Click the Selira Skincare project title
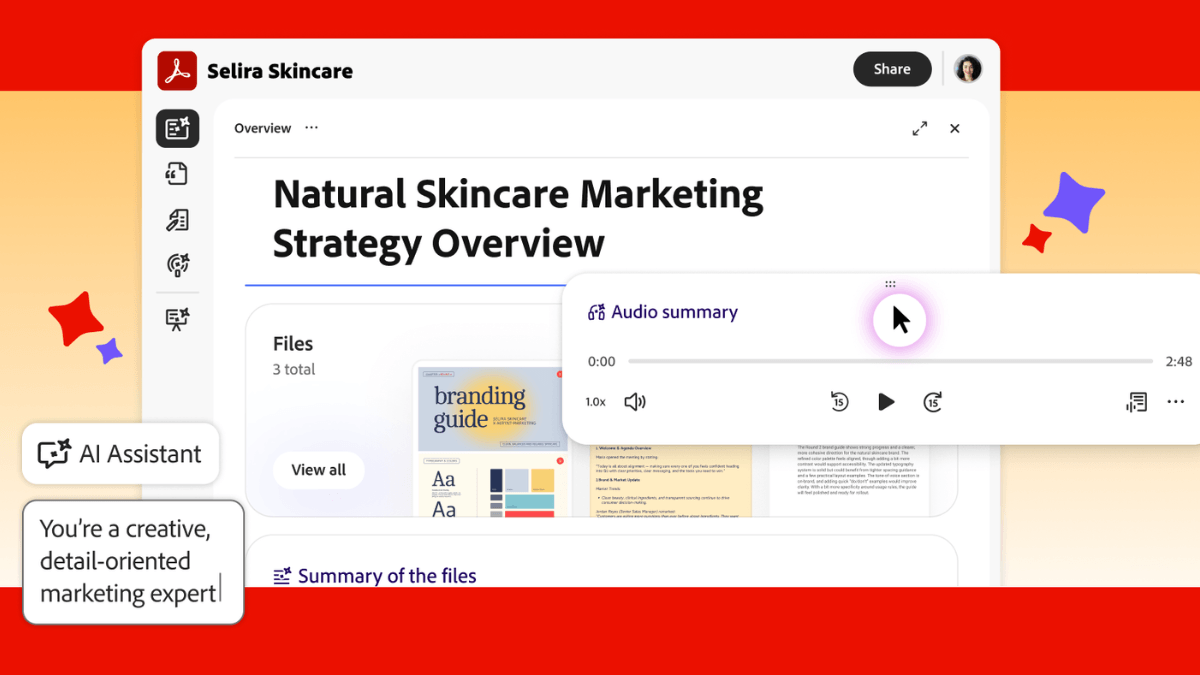This screenshot has height=675, width=1200. [280, 71]
